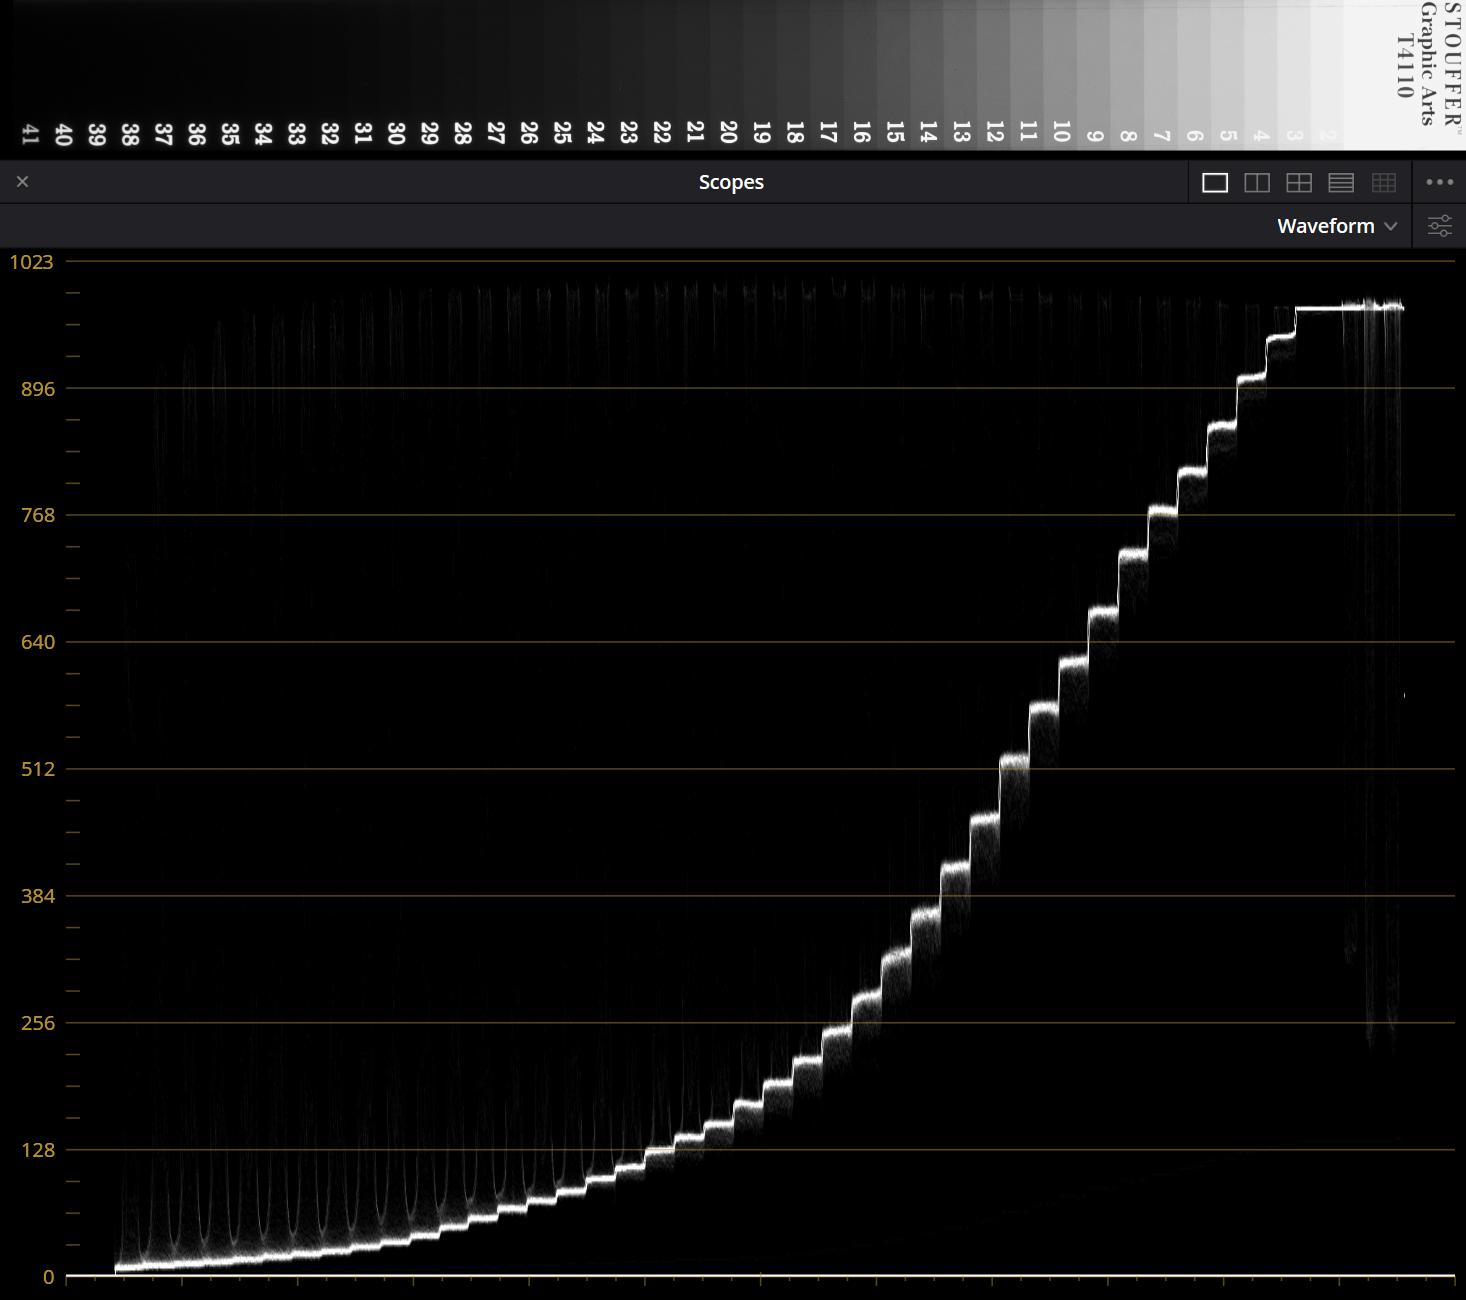
Task: Open the Waveform scope type dropdown
Action: click(x=1336, y=226)
